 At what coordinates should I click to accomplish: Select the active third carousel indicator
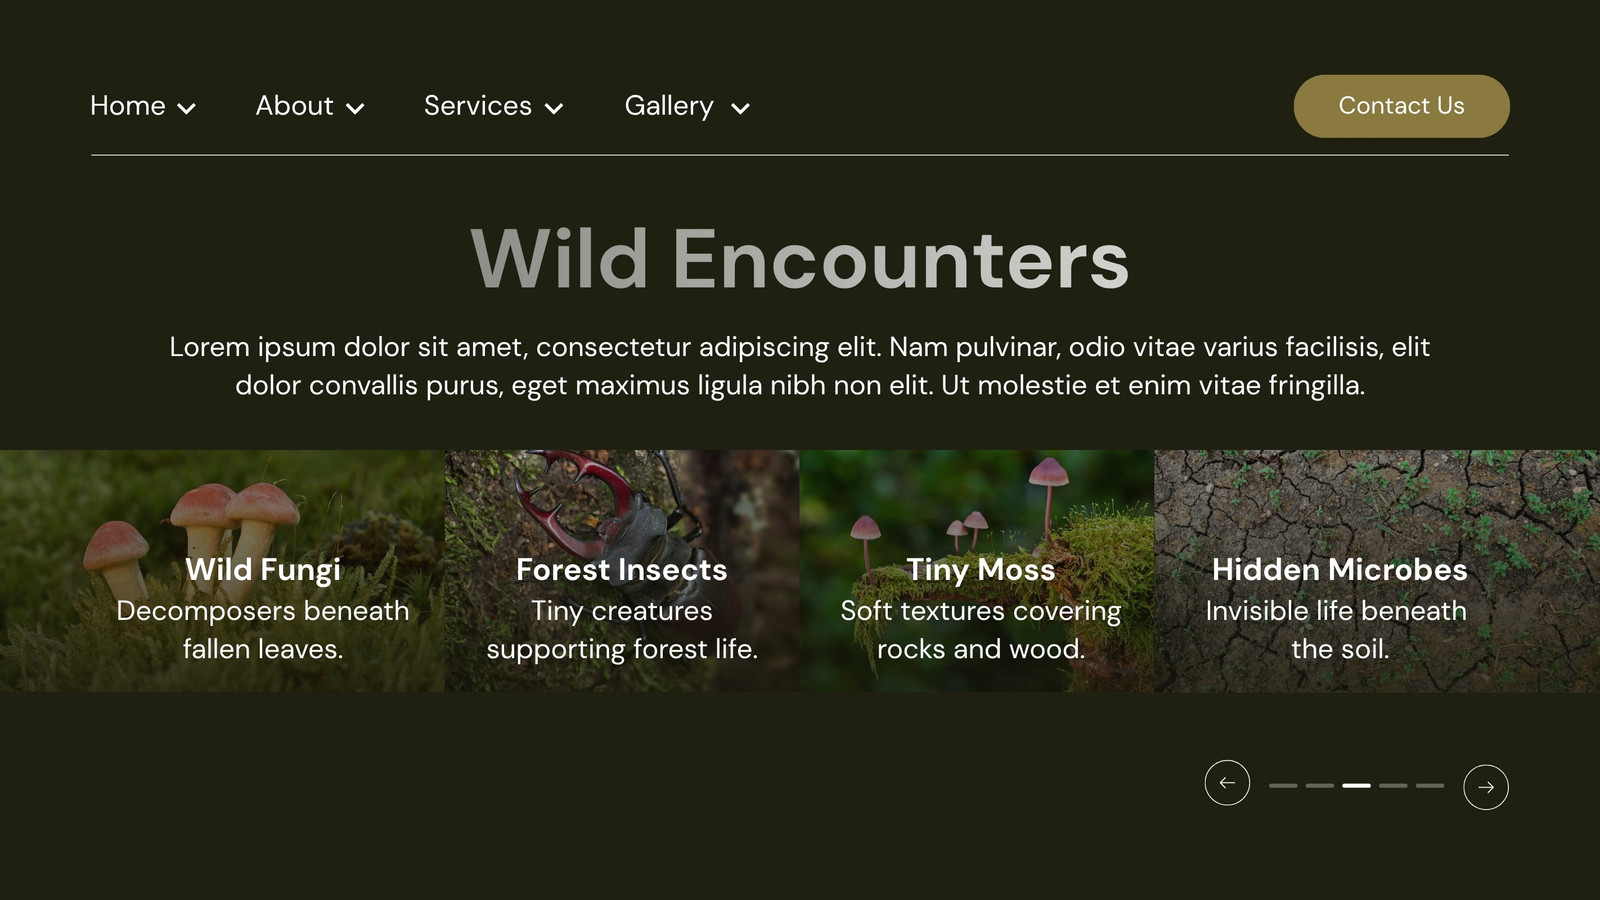point(1357,786)
